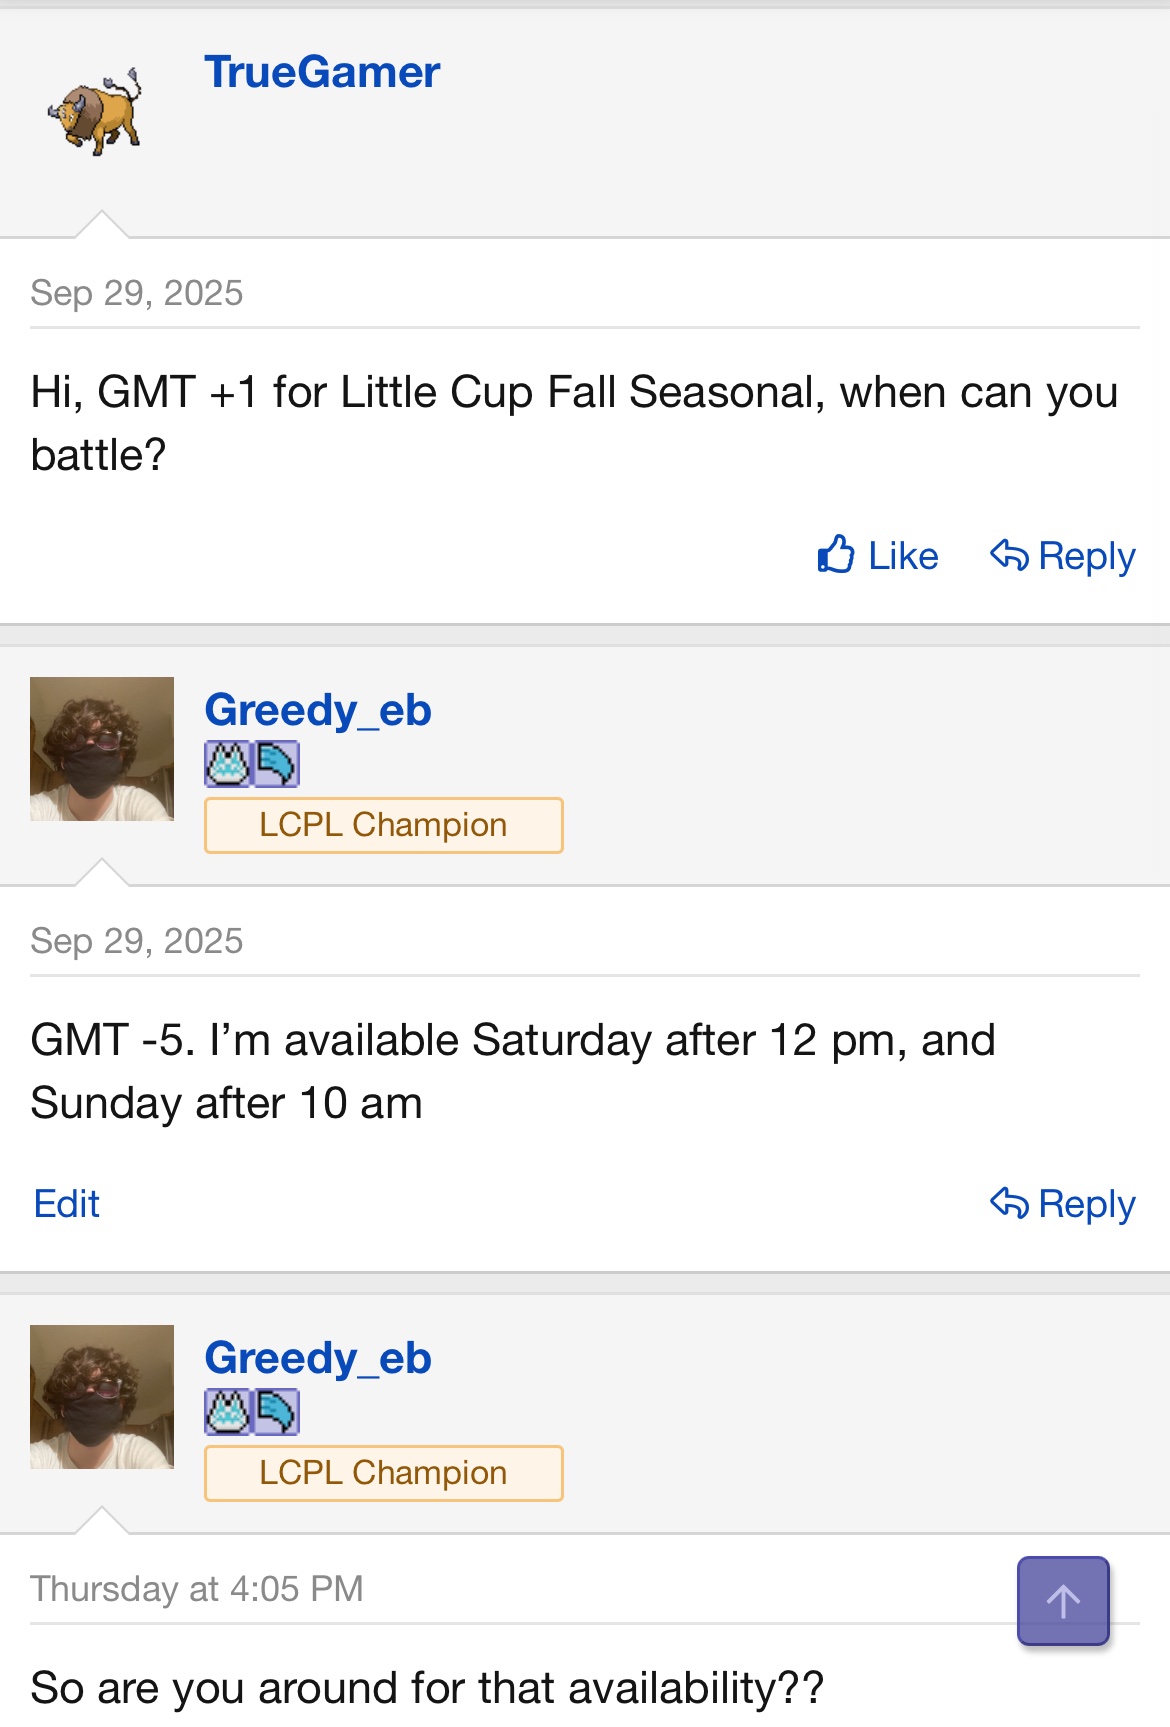Open Greedy_eb's profile from the availability post
Screen dimensions: 1170x1727
(318, 710)
